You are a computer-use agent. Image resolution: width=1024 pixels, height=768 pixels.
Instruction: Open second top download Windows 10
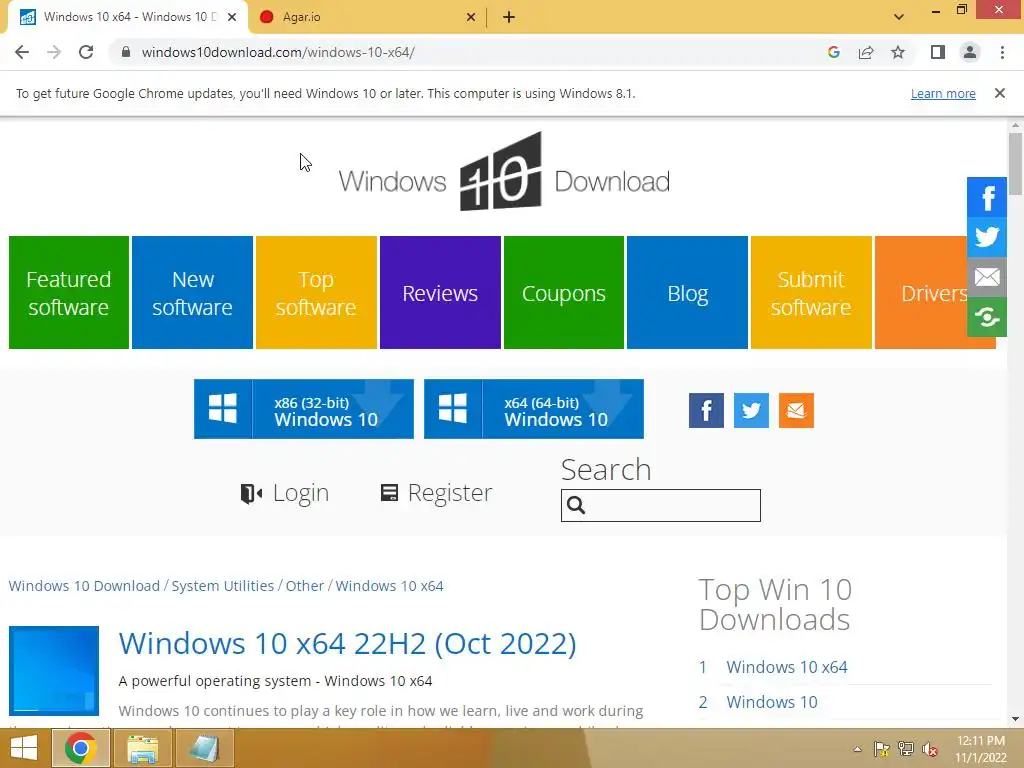772,702
